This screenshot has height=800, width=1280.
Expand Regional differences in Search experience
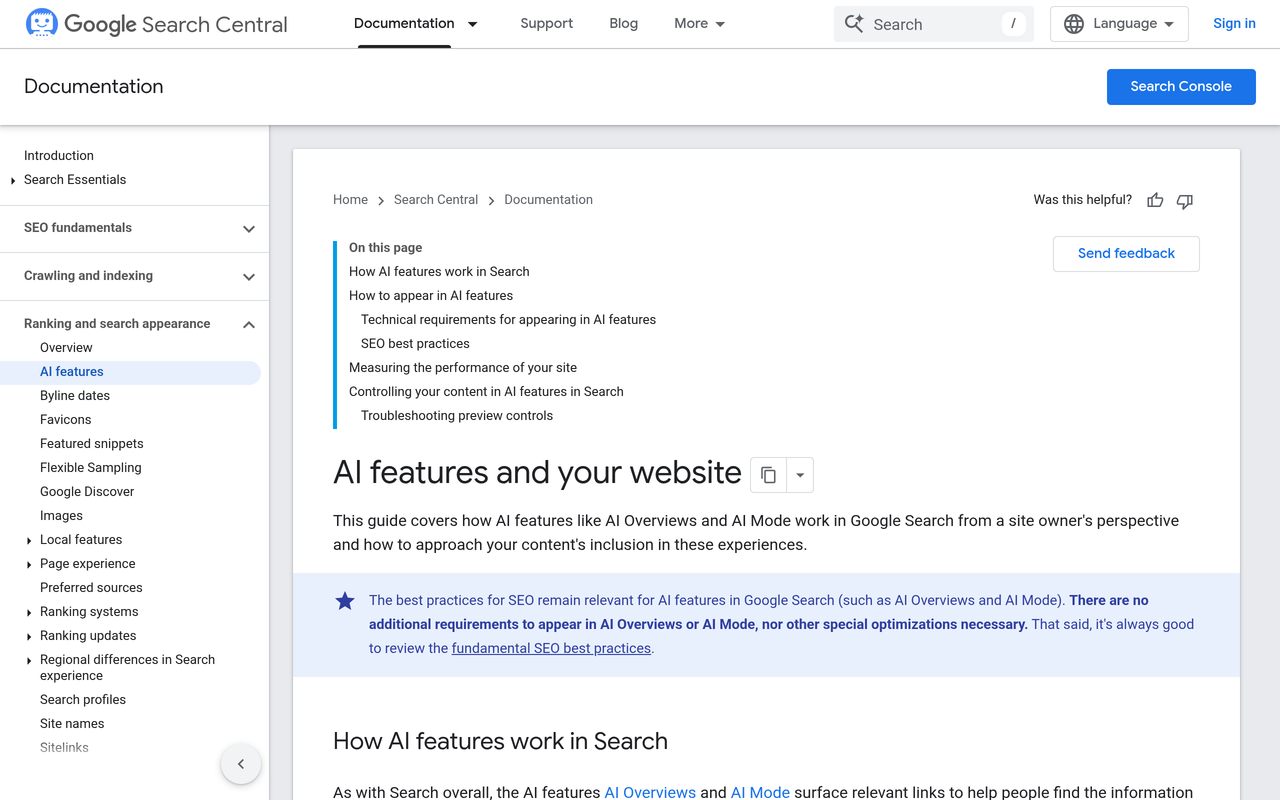click(x=29, y=660)
